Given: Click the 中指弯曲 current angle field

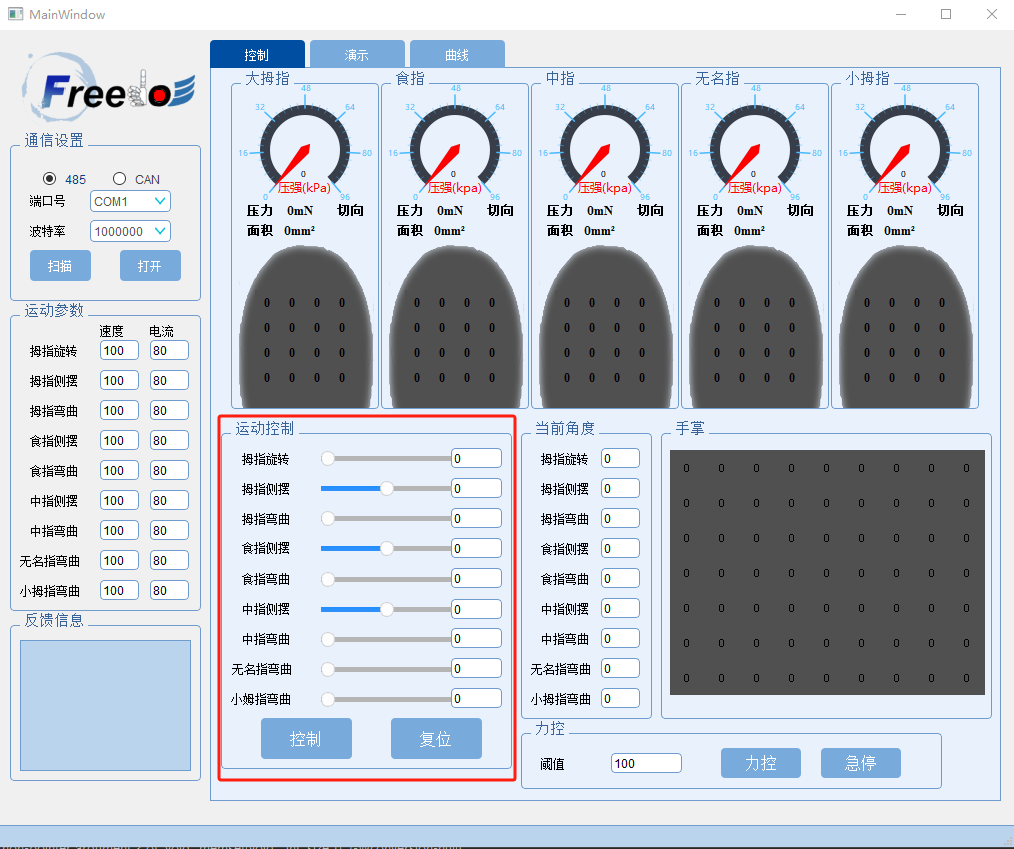Looking at the screenshot, I should pos(620,638).
